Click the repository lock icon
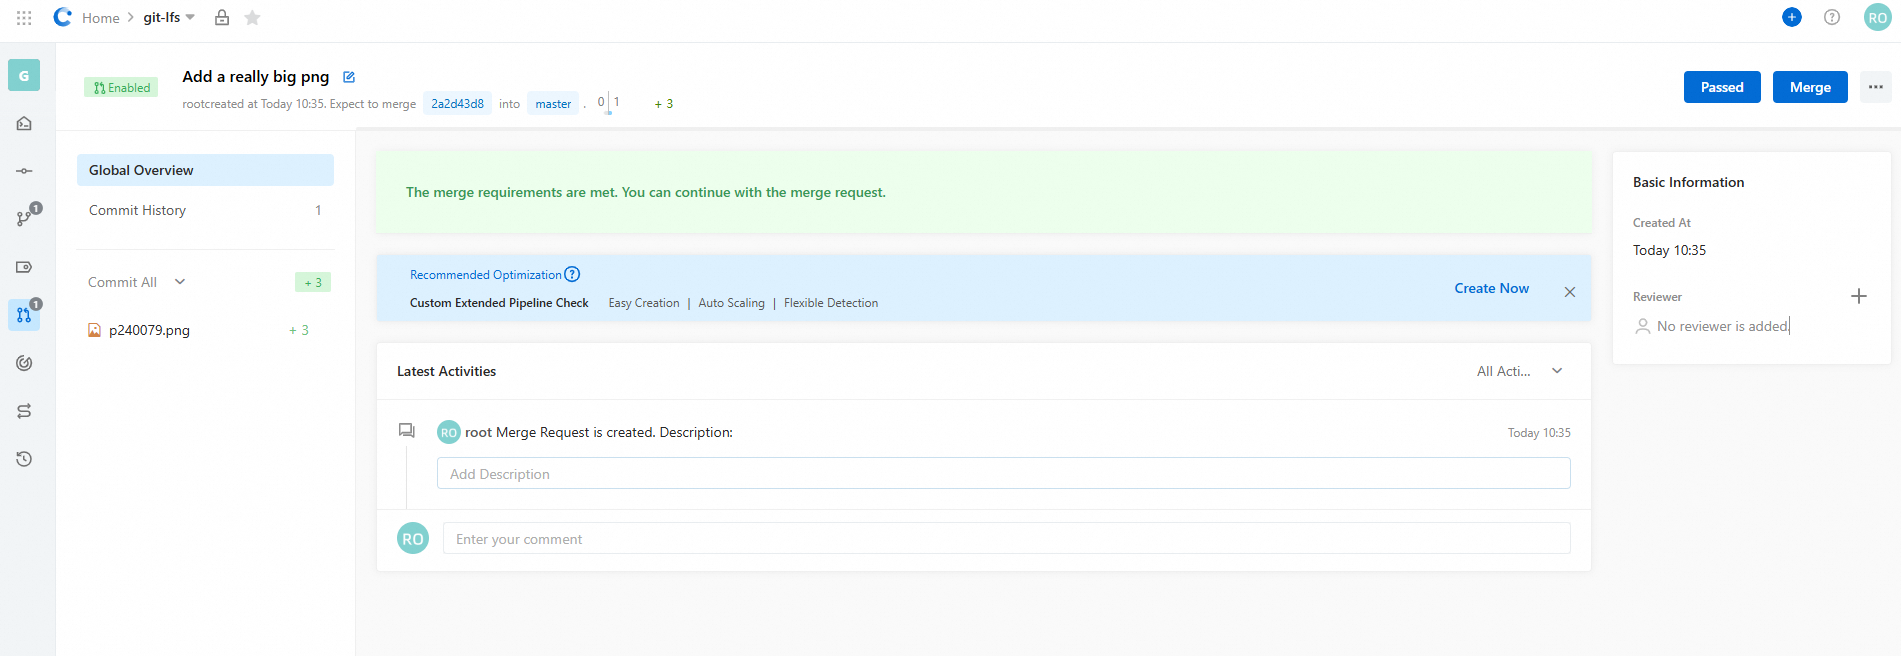 click(x=222, y=17)
